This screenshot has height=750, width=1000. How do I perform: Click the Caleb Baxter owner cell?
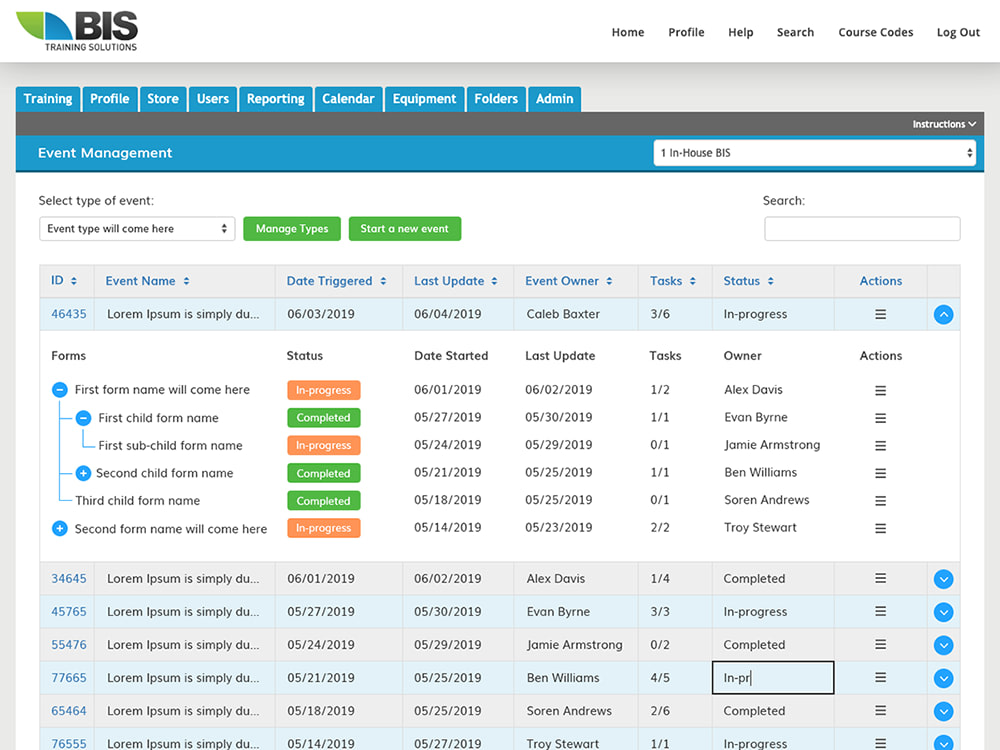point(563,314)
